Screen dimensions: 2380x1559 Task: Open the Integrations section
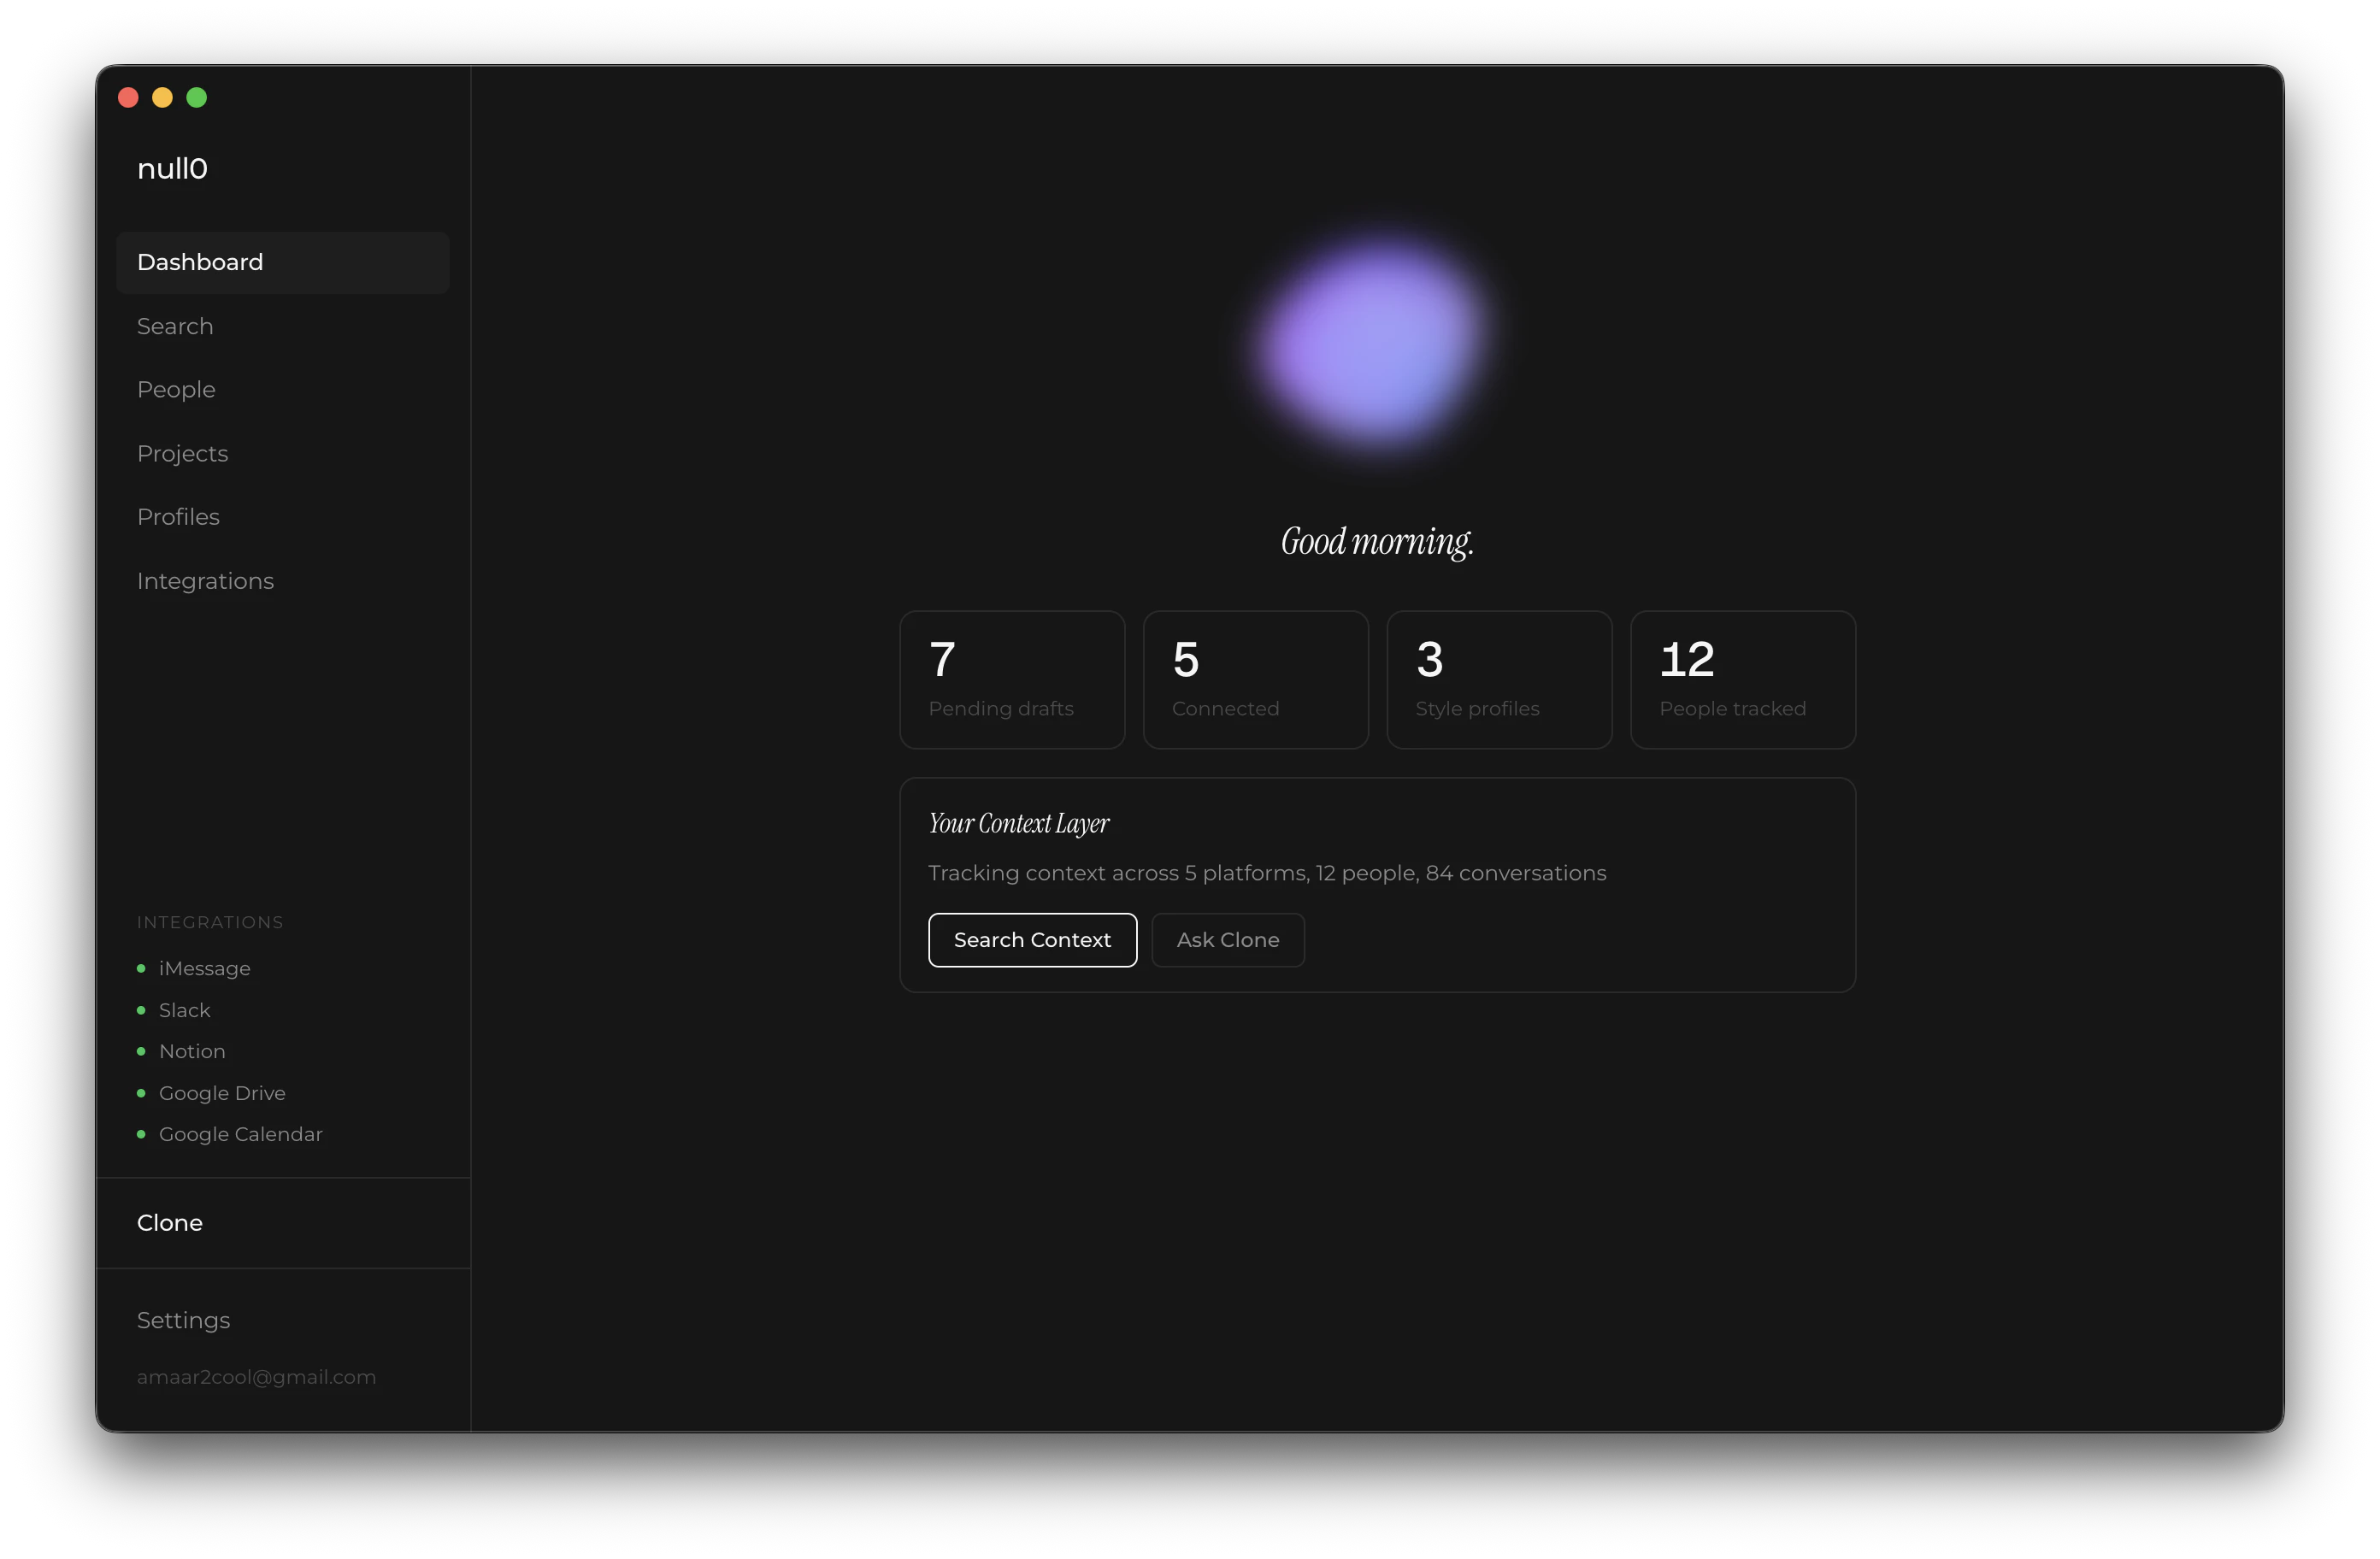point(205,581)
